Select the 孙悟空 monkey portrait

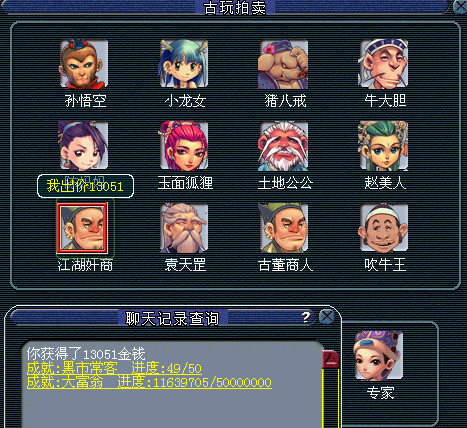[x=84, y=64]
